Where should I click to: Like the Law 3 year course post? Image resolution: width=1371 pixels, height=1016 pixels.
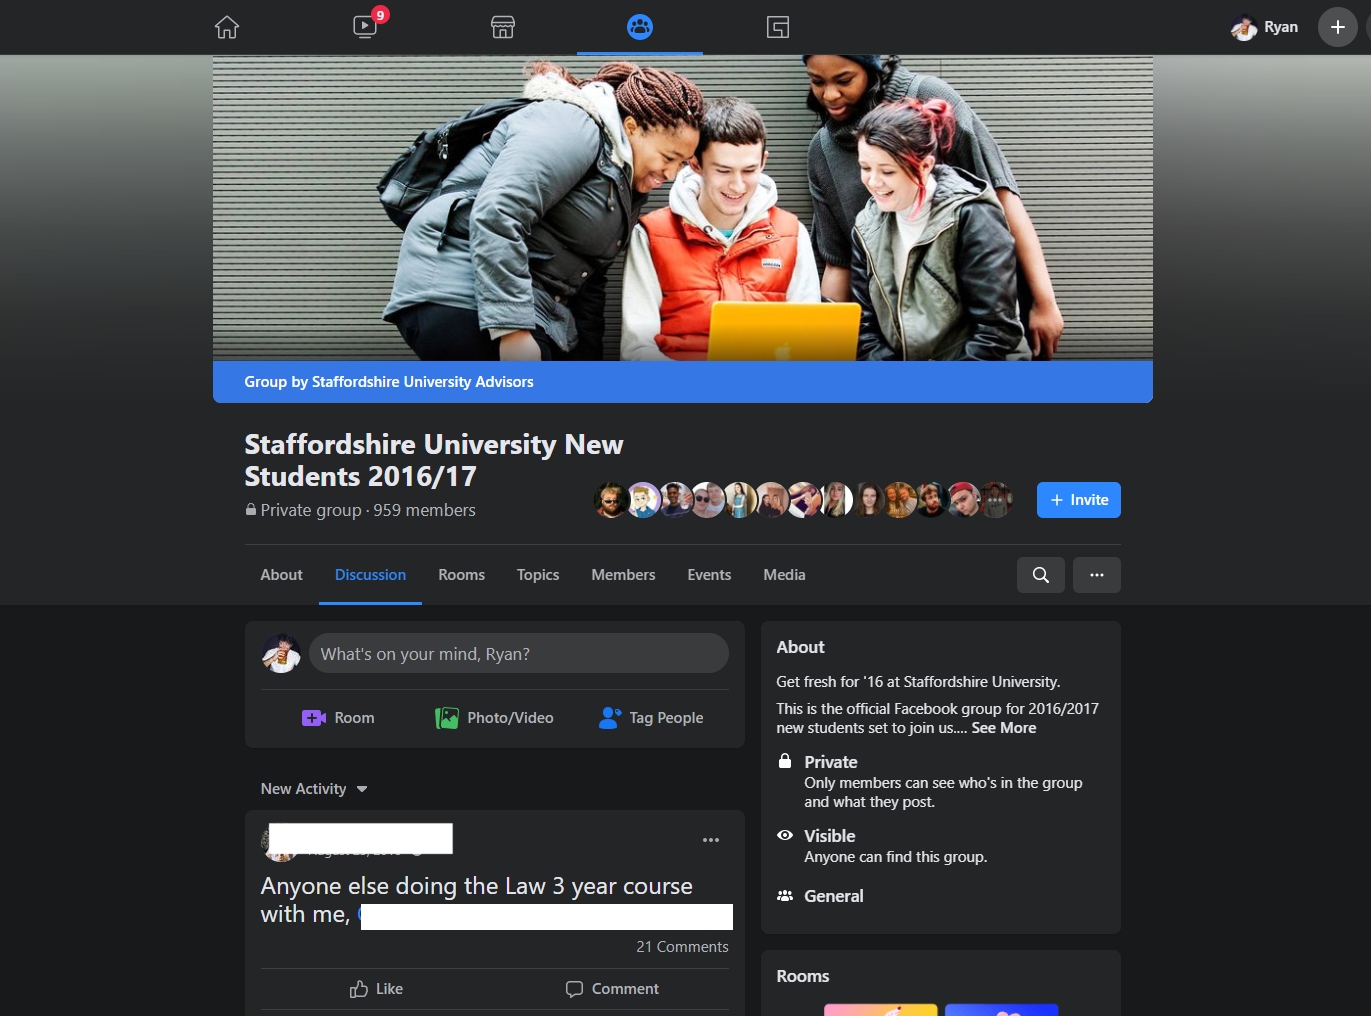pyautogui.click(x=376, y=989)
